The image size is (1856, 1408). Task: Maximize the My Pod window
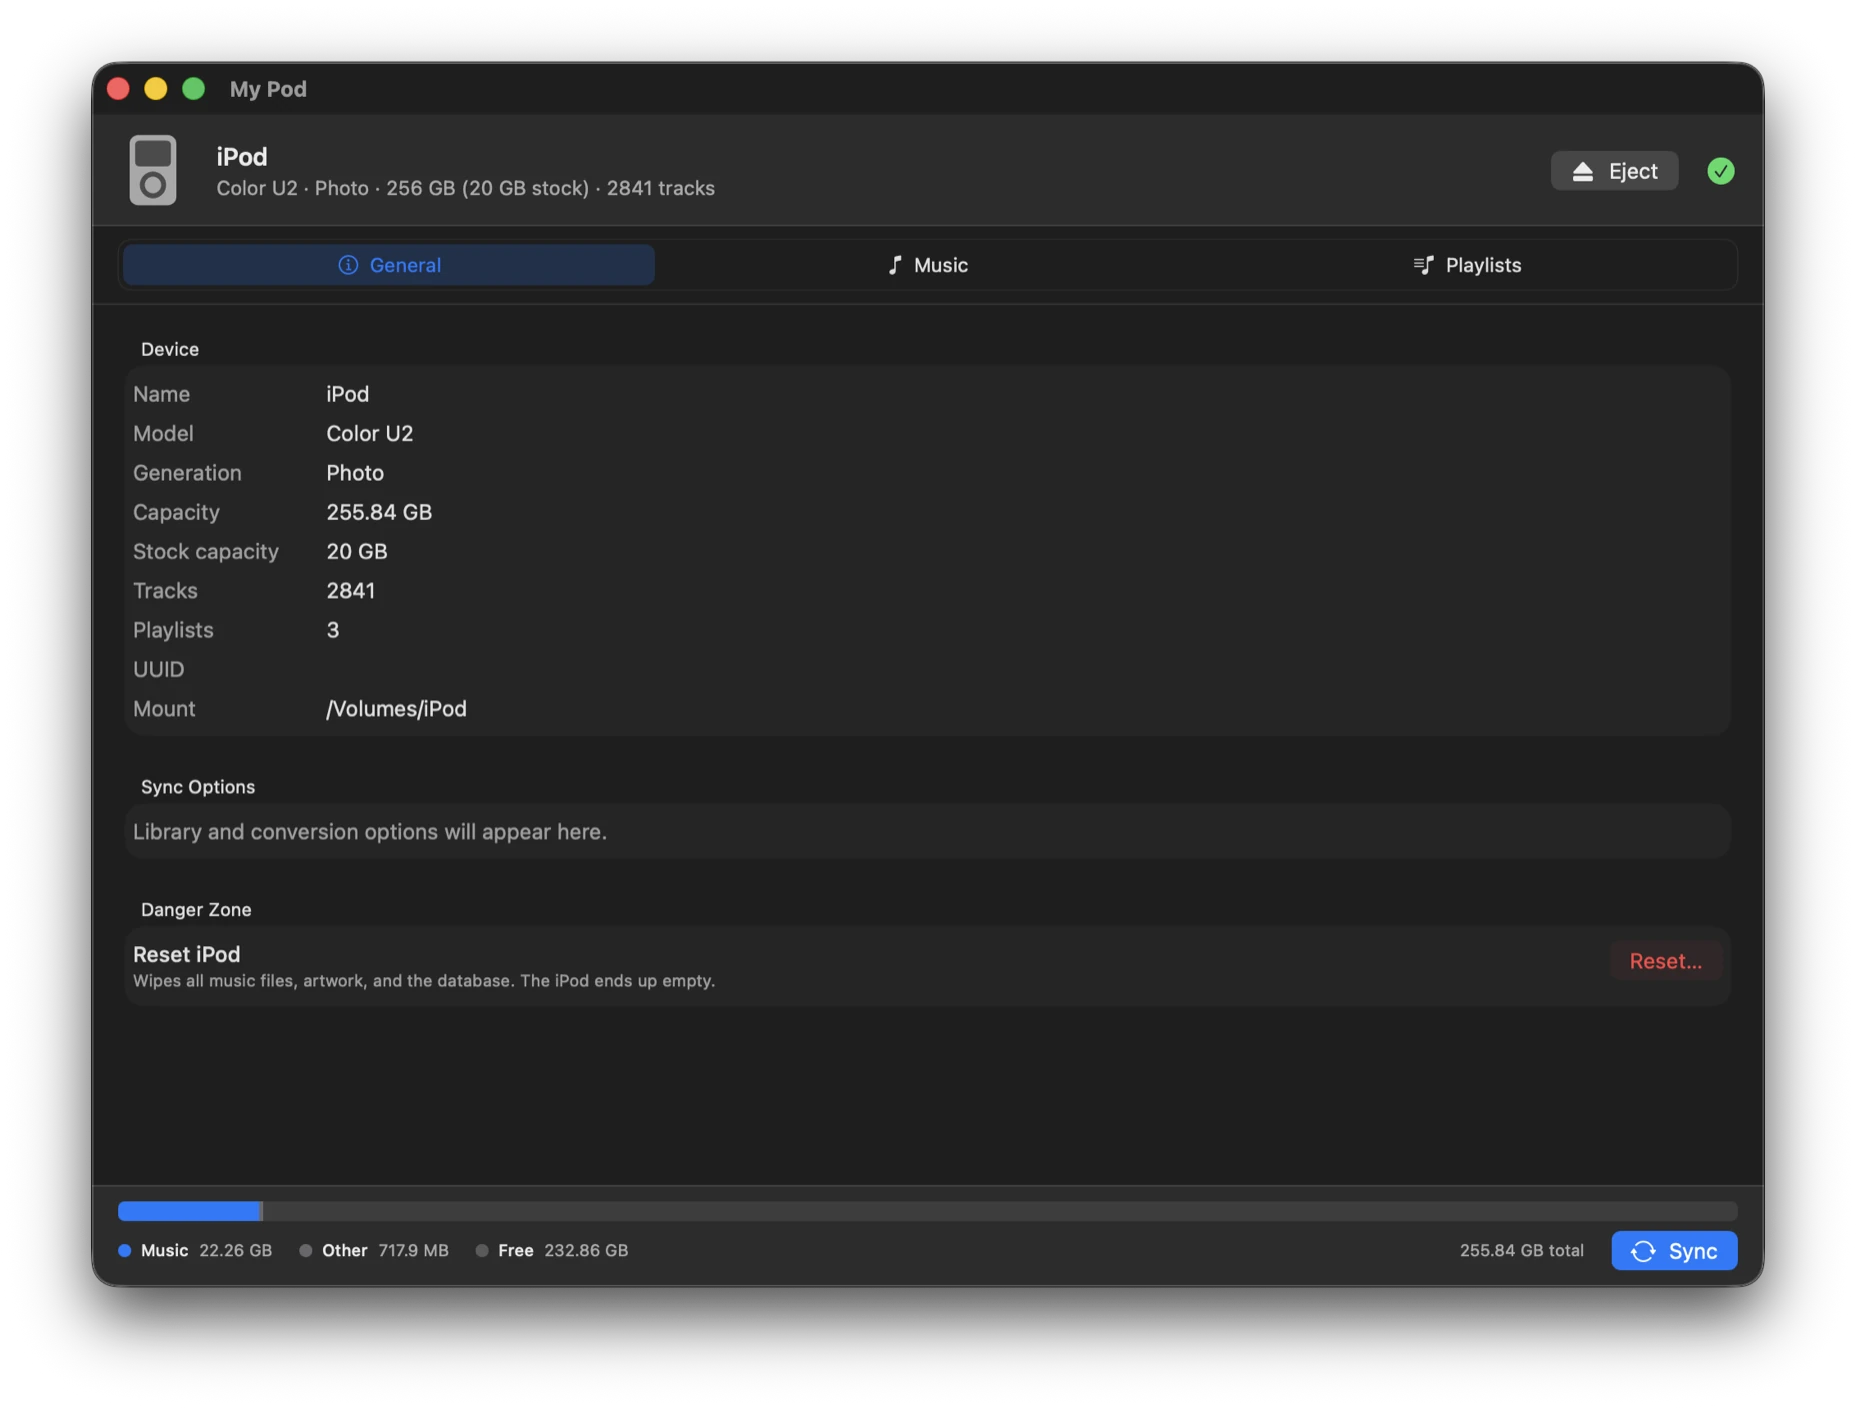[194, 89]
